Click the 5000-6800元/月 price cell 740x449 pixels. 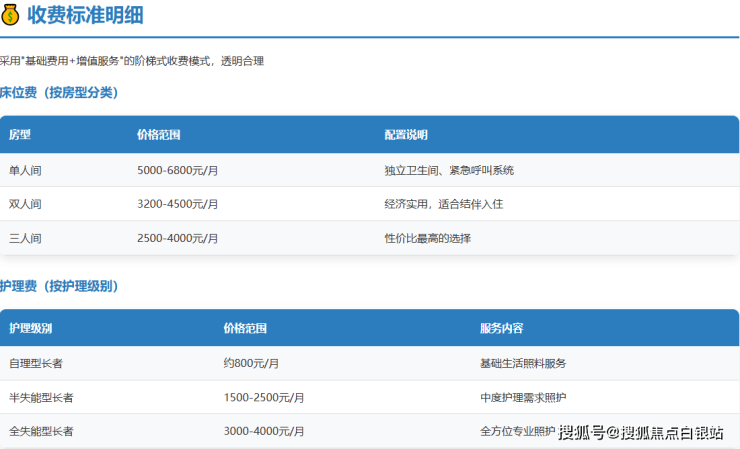pyautogui.click(x=177, y=171)
